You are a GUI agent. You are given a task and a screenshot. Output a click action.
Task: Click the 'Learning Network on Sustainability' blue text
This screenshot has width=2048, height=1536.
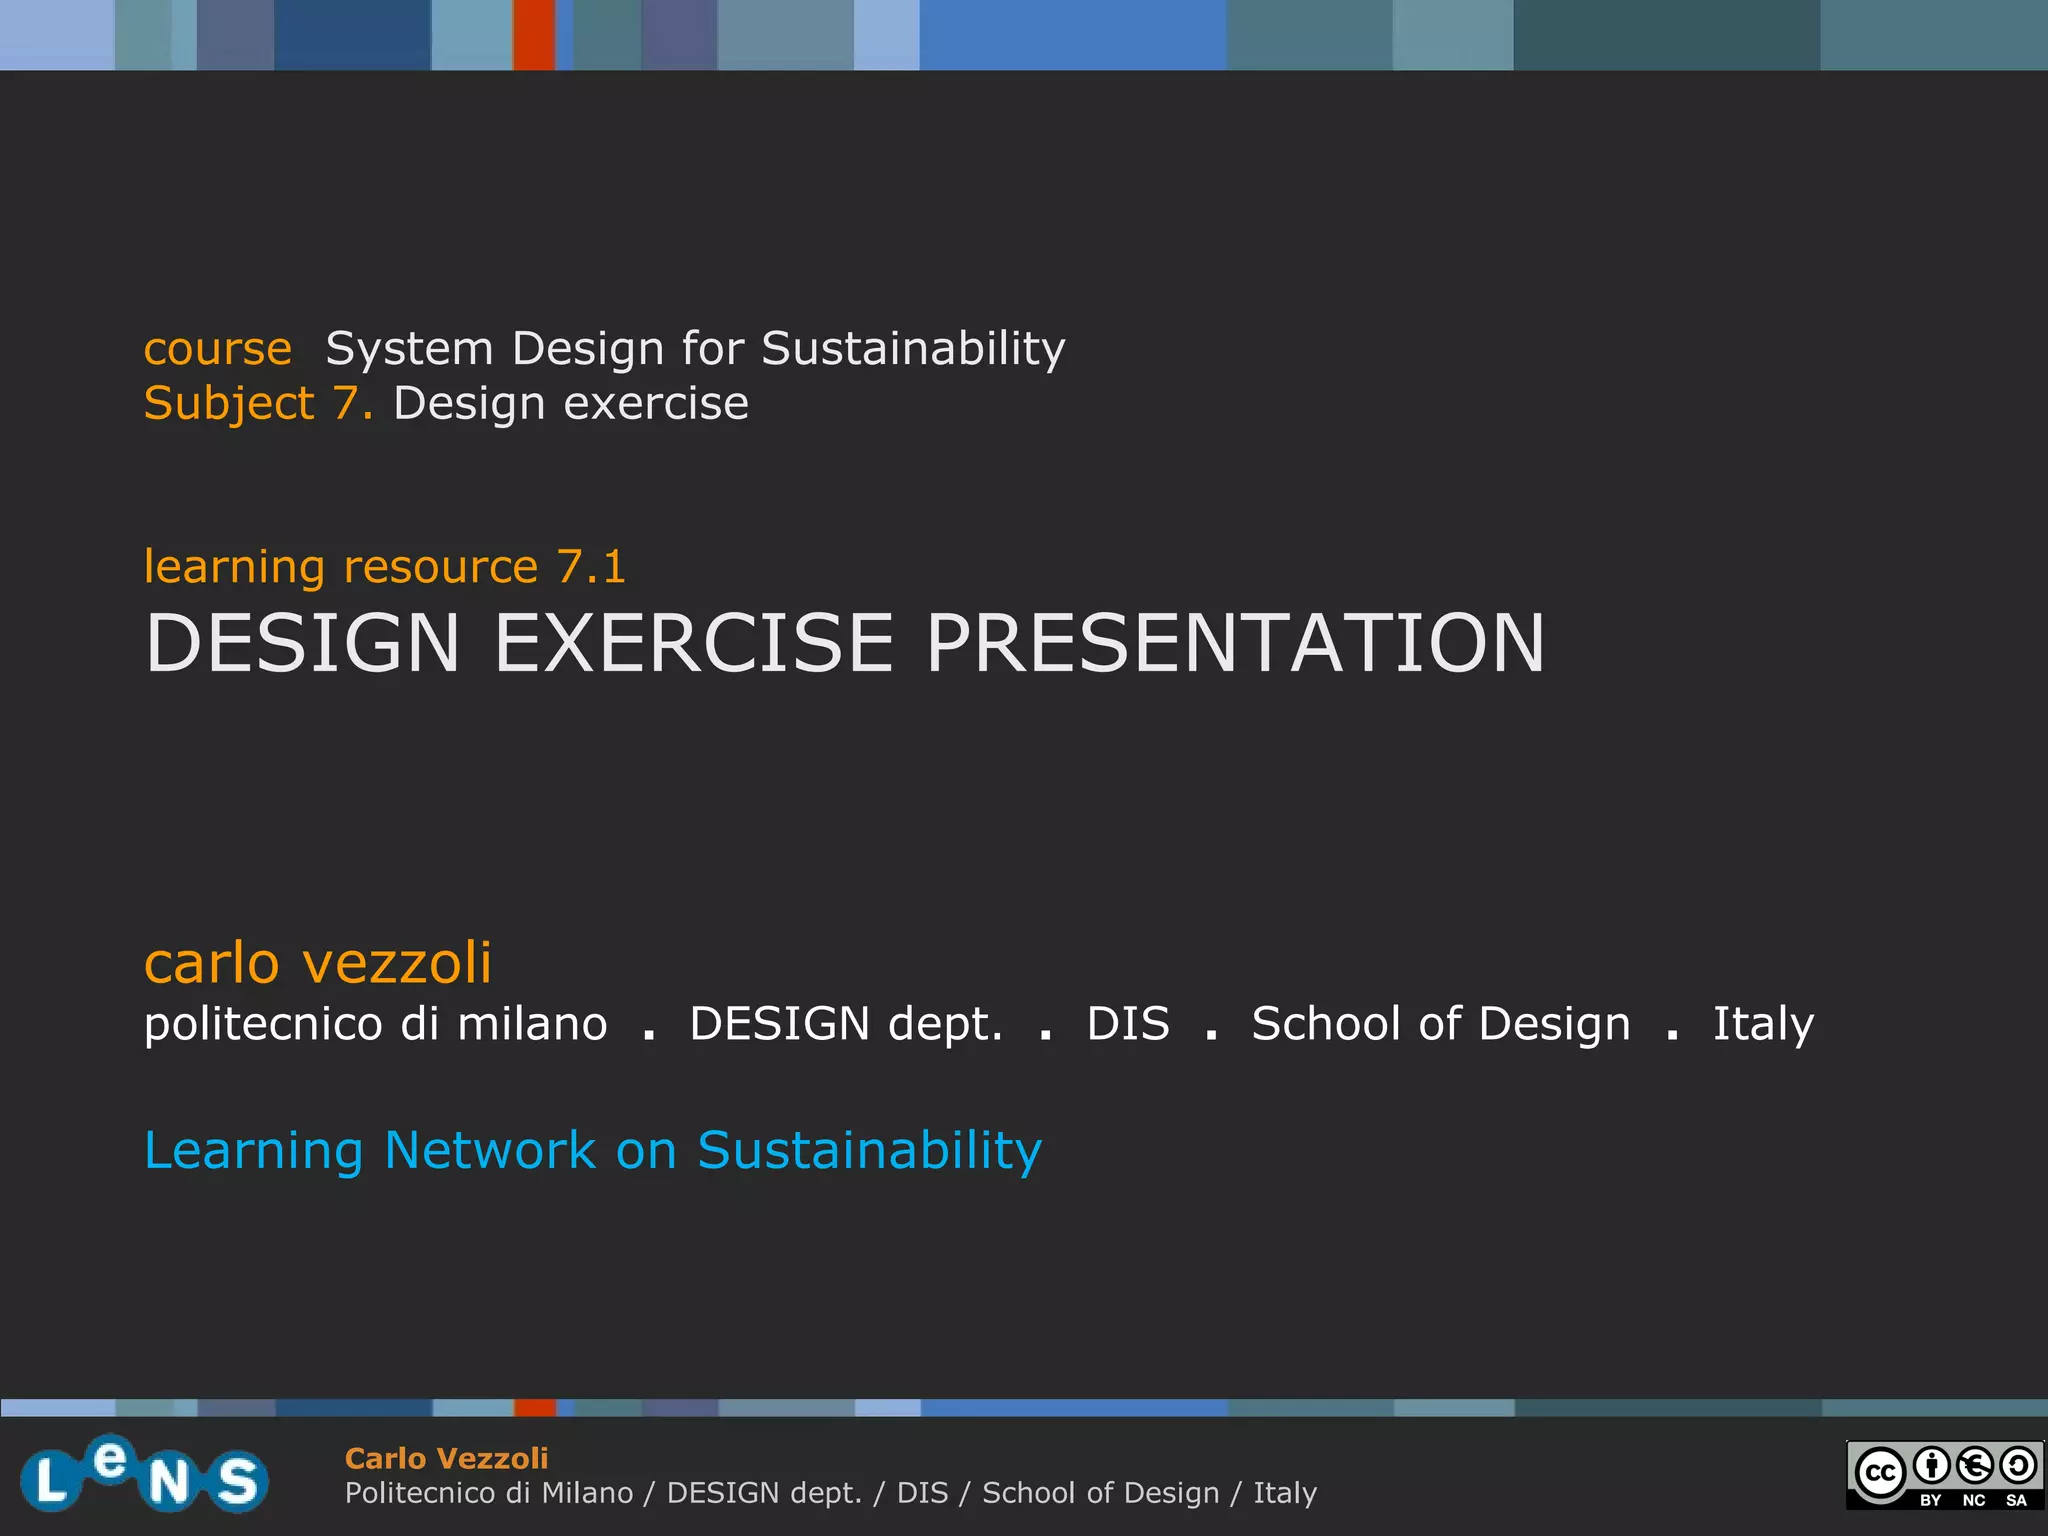[593, 1150]
